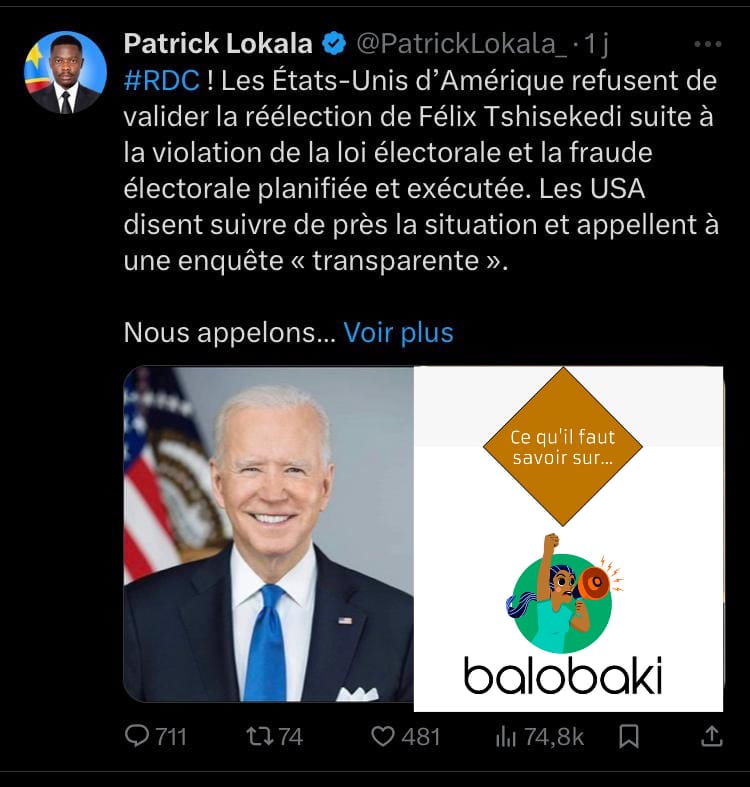Image resolution: width=750 pixels, height=787 pixels.
Task: Click the 711 replies count
Action: [x=171, y=737]
